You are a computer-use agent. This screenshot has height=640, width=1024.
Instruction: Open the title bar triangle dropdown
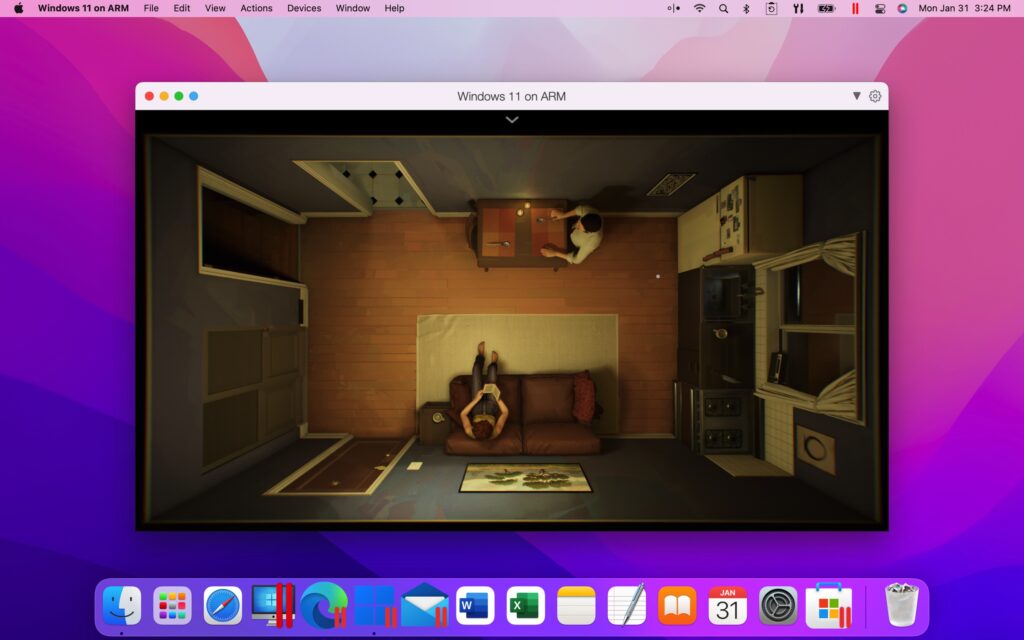point(856,96)
